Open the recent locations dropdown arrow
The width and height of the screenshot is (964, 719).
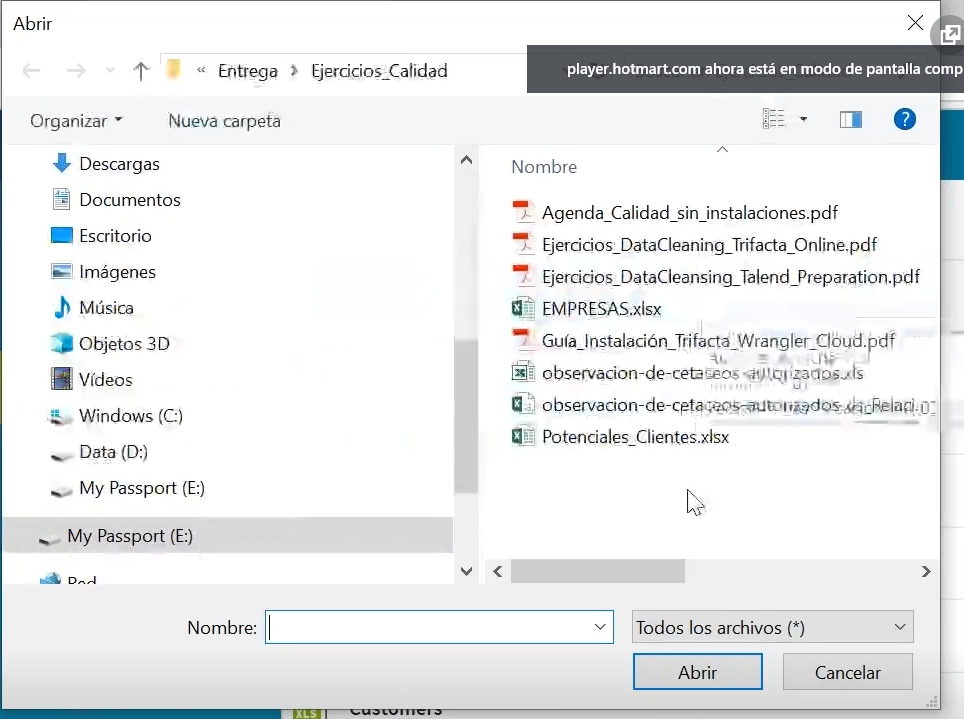(x=110, y=71)
